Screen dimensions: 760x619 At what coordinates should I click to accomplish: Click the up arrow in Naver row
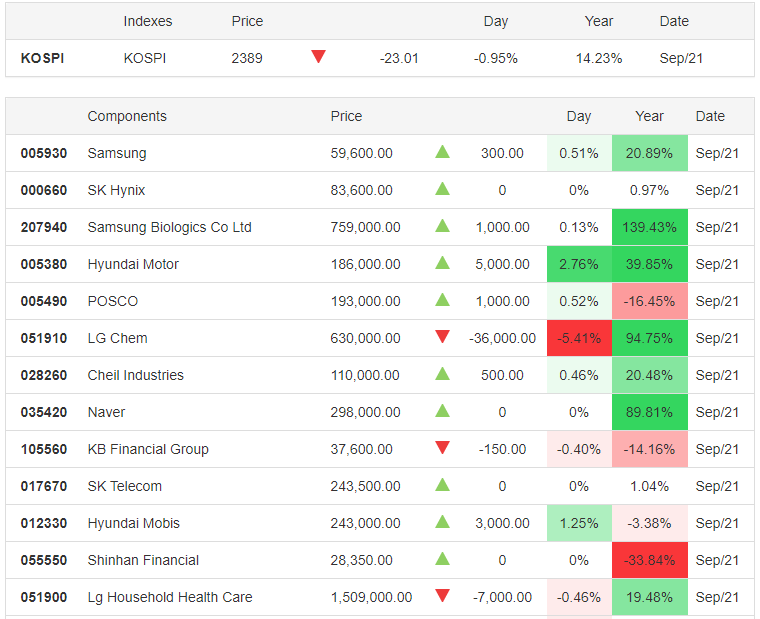pyautogui.click(x=443, y=411)
